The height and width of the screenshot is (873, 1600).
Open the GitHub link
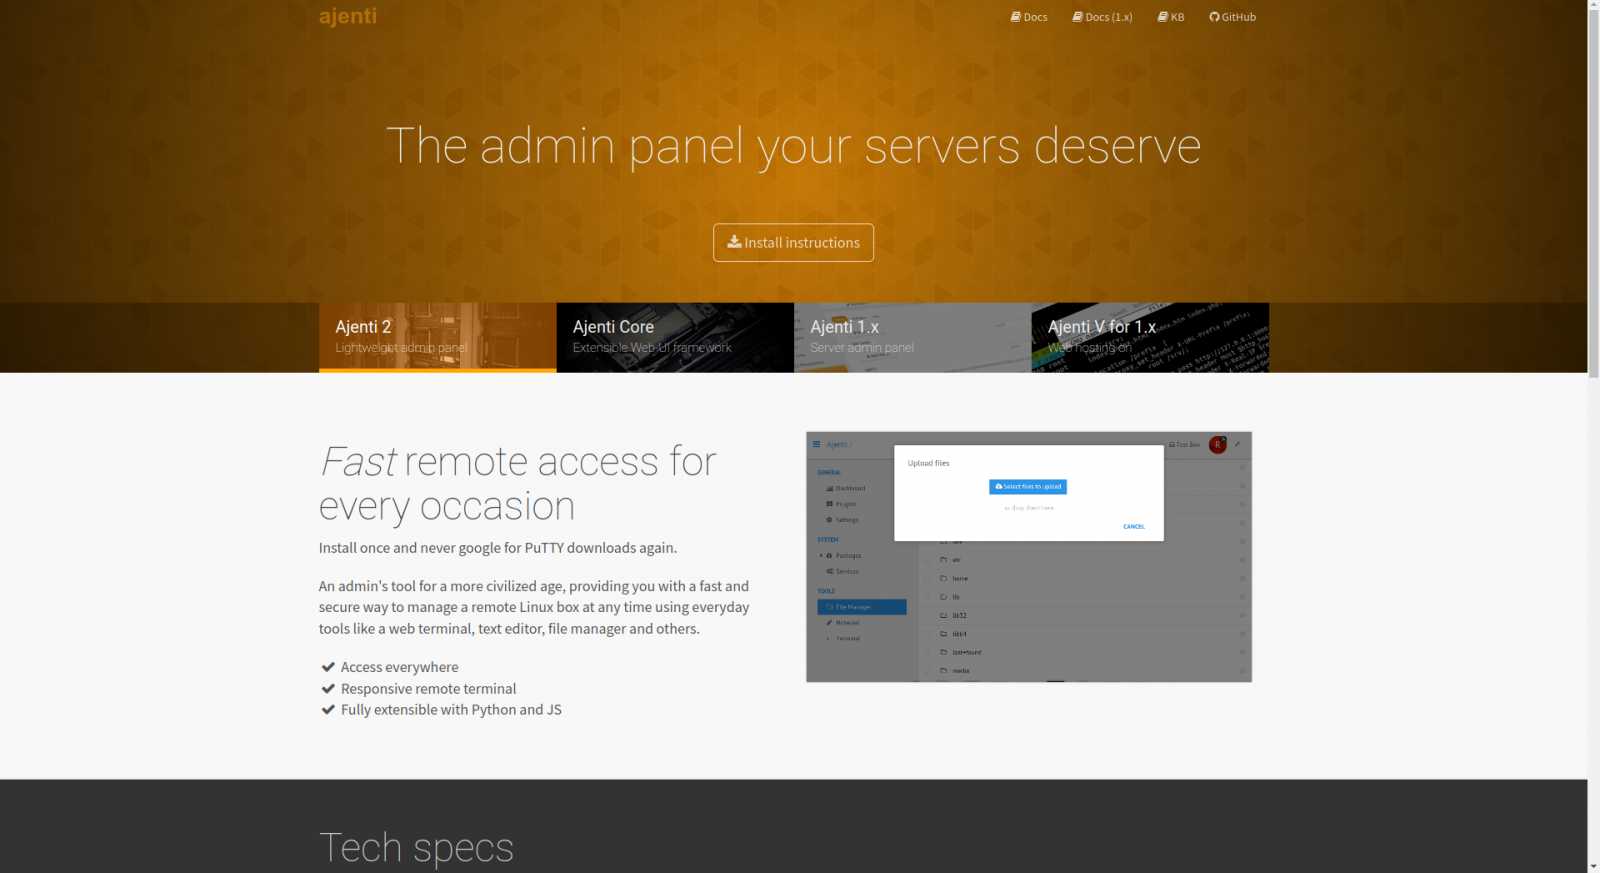[x=1232, y=17]
